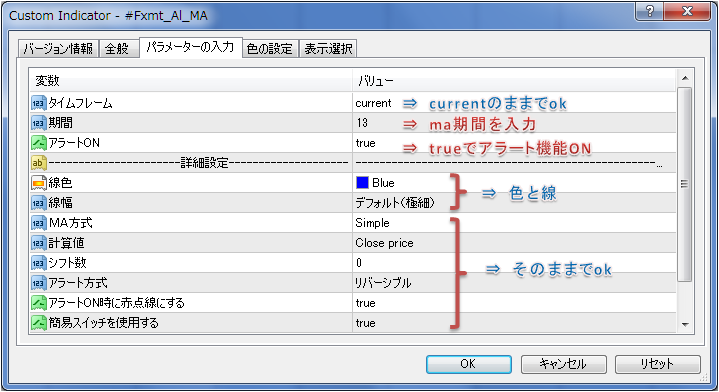
Task: Click the integer icon beside タイムフレーム
Action: [x=39, y=103]
